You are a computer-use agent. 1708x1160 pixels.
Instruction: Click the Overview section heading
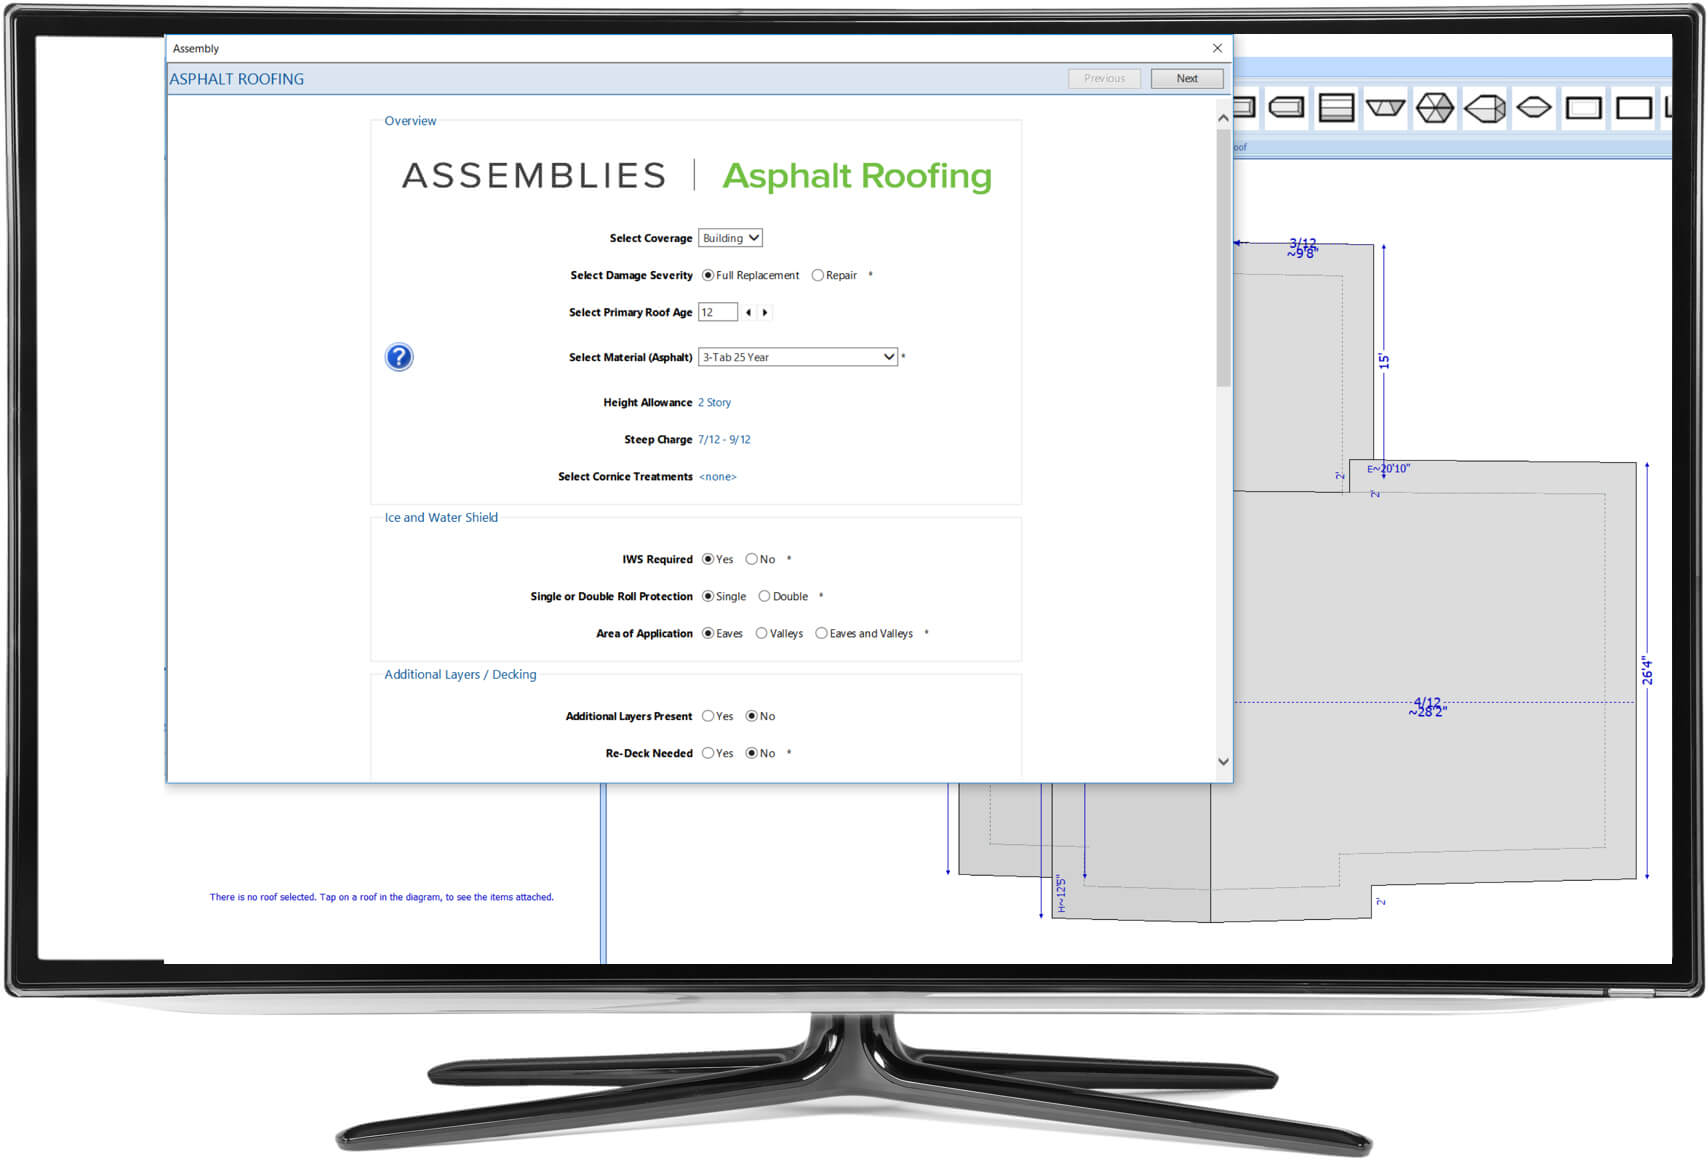pyautogui.click(x=410, y=120)
